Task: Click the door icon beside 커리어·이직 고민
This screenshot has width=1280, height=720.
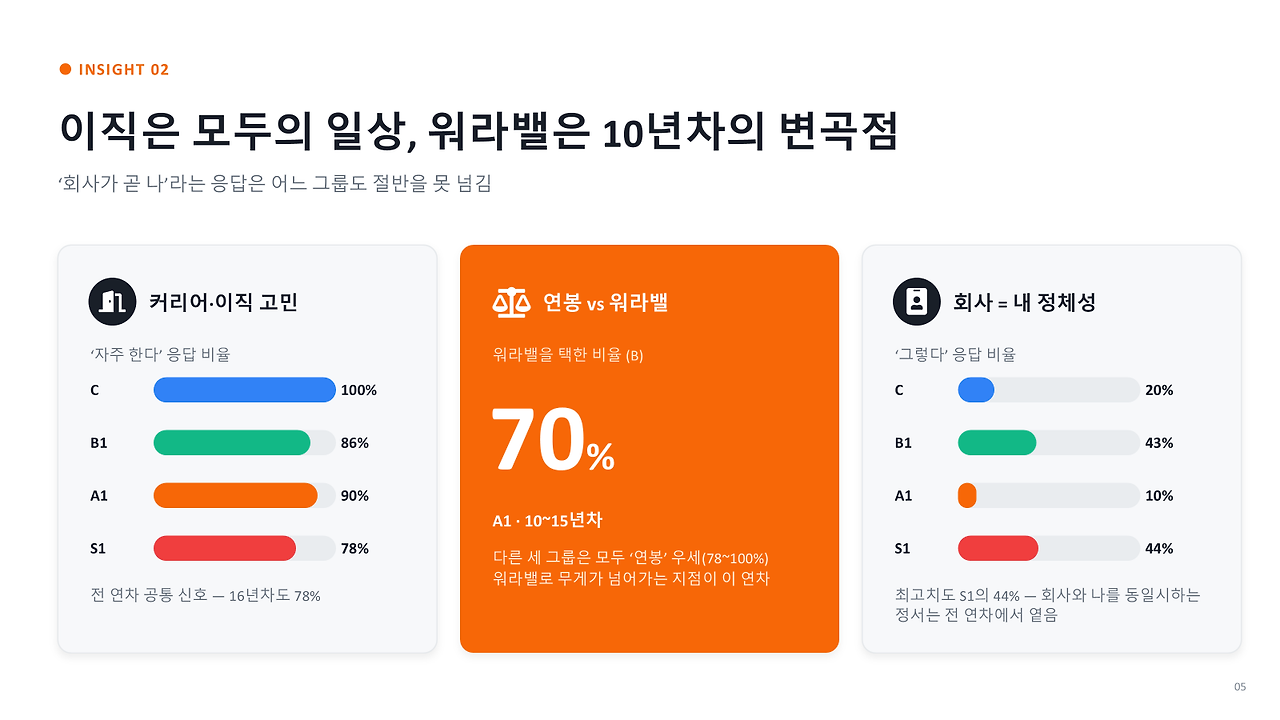Action: tap(112, 301)
